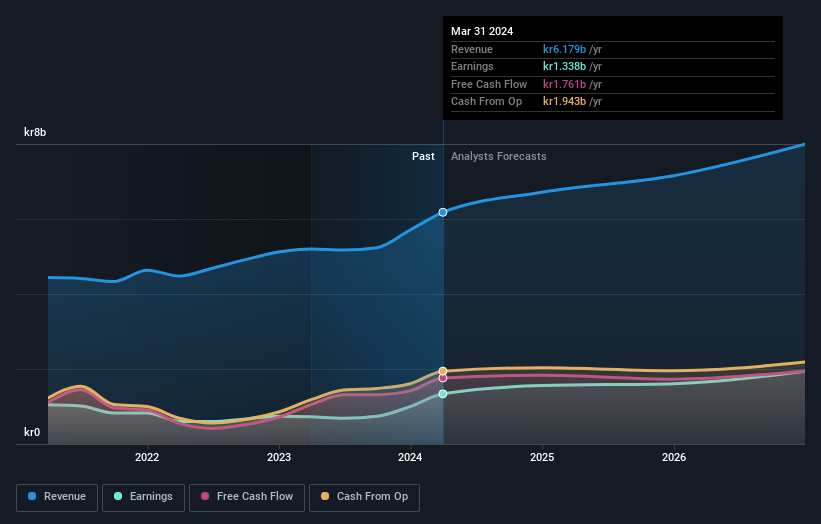Click the Cash From Op label in tooltip

[486, 102]
